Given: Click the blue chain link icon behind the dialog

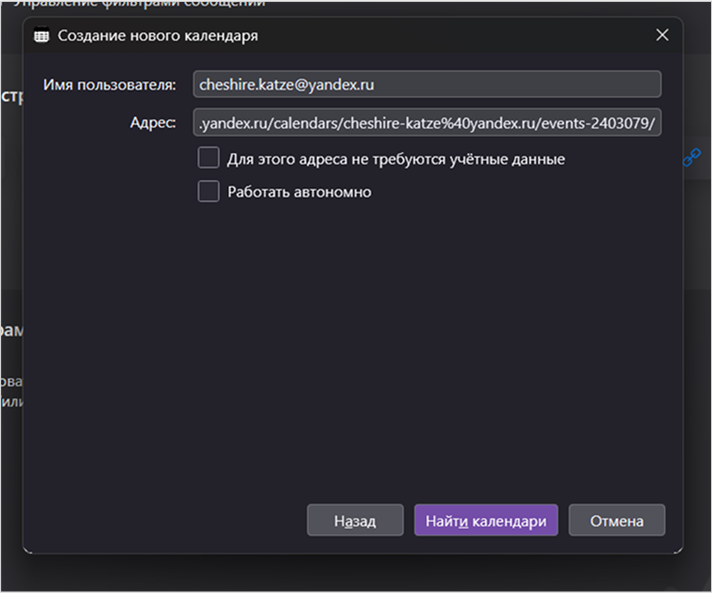Looking at the screenshot, I should (x=691, y=157).
